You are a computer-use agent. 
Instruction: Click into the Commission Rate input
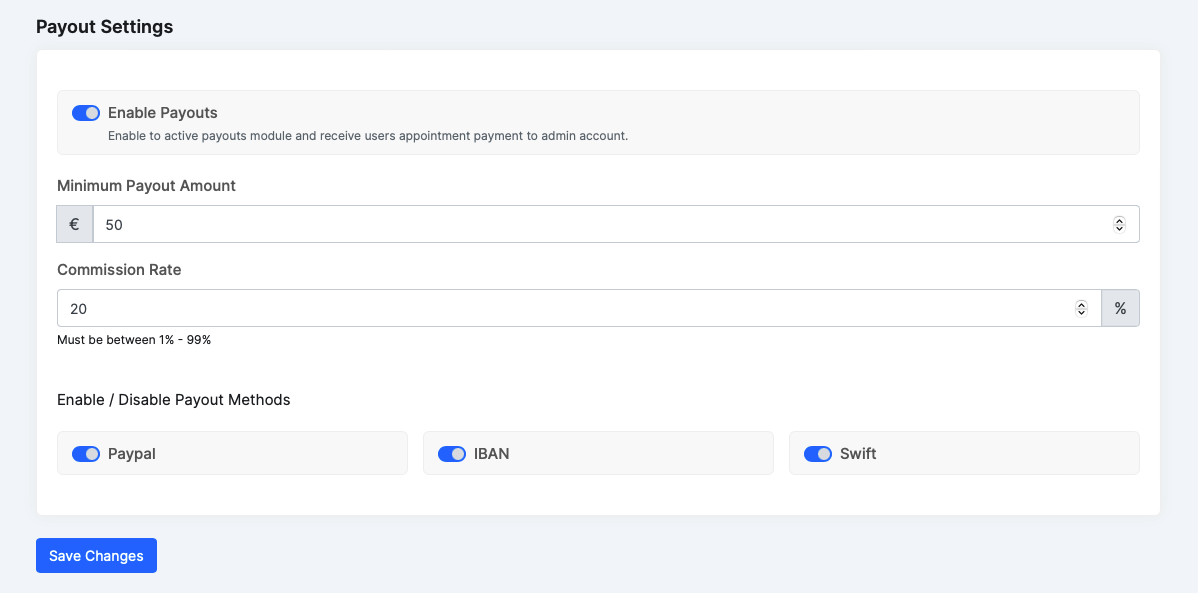pyautogui.click(x=560, y=309)
